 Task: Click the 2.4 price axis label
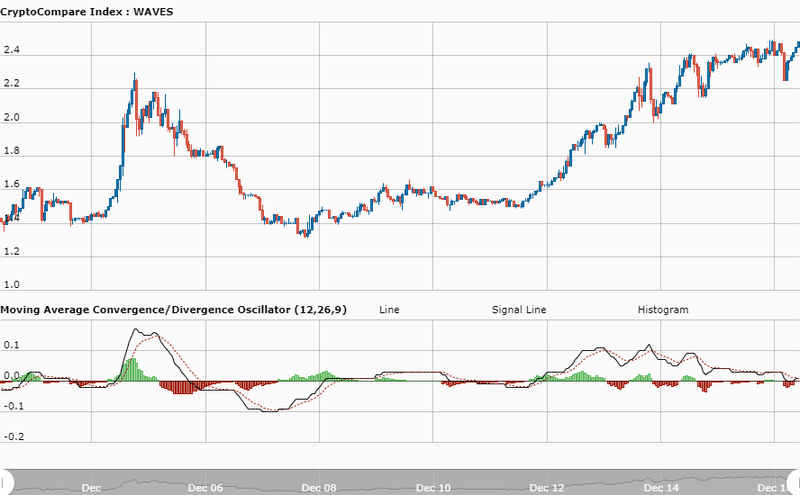pos(13,51)
